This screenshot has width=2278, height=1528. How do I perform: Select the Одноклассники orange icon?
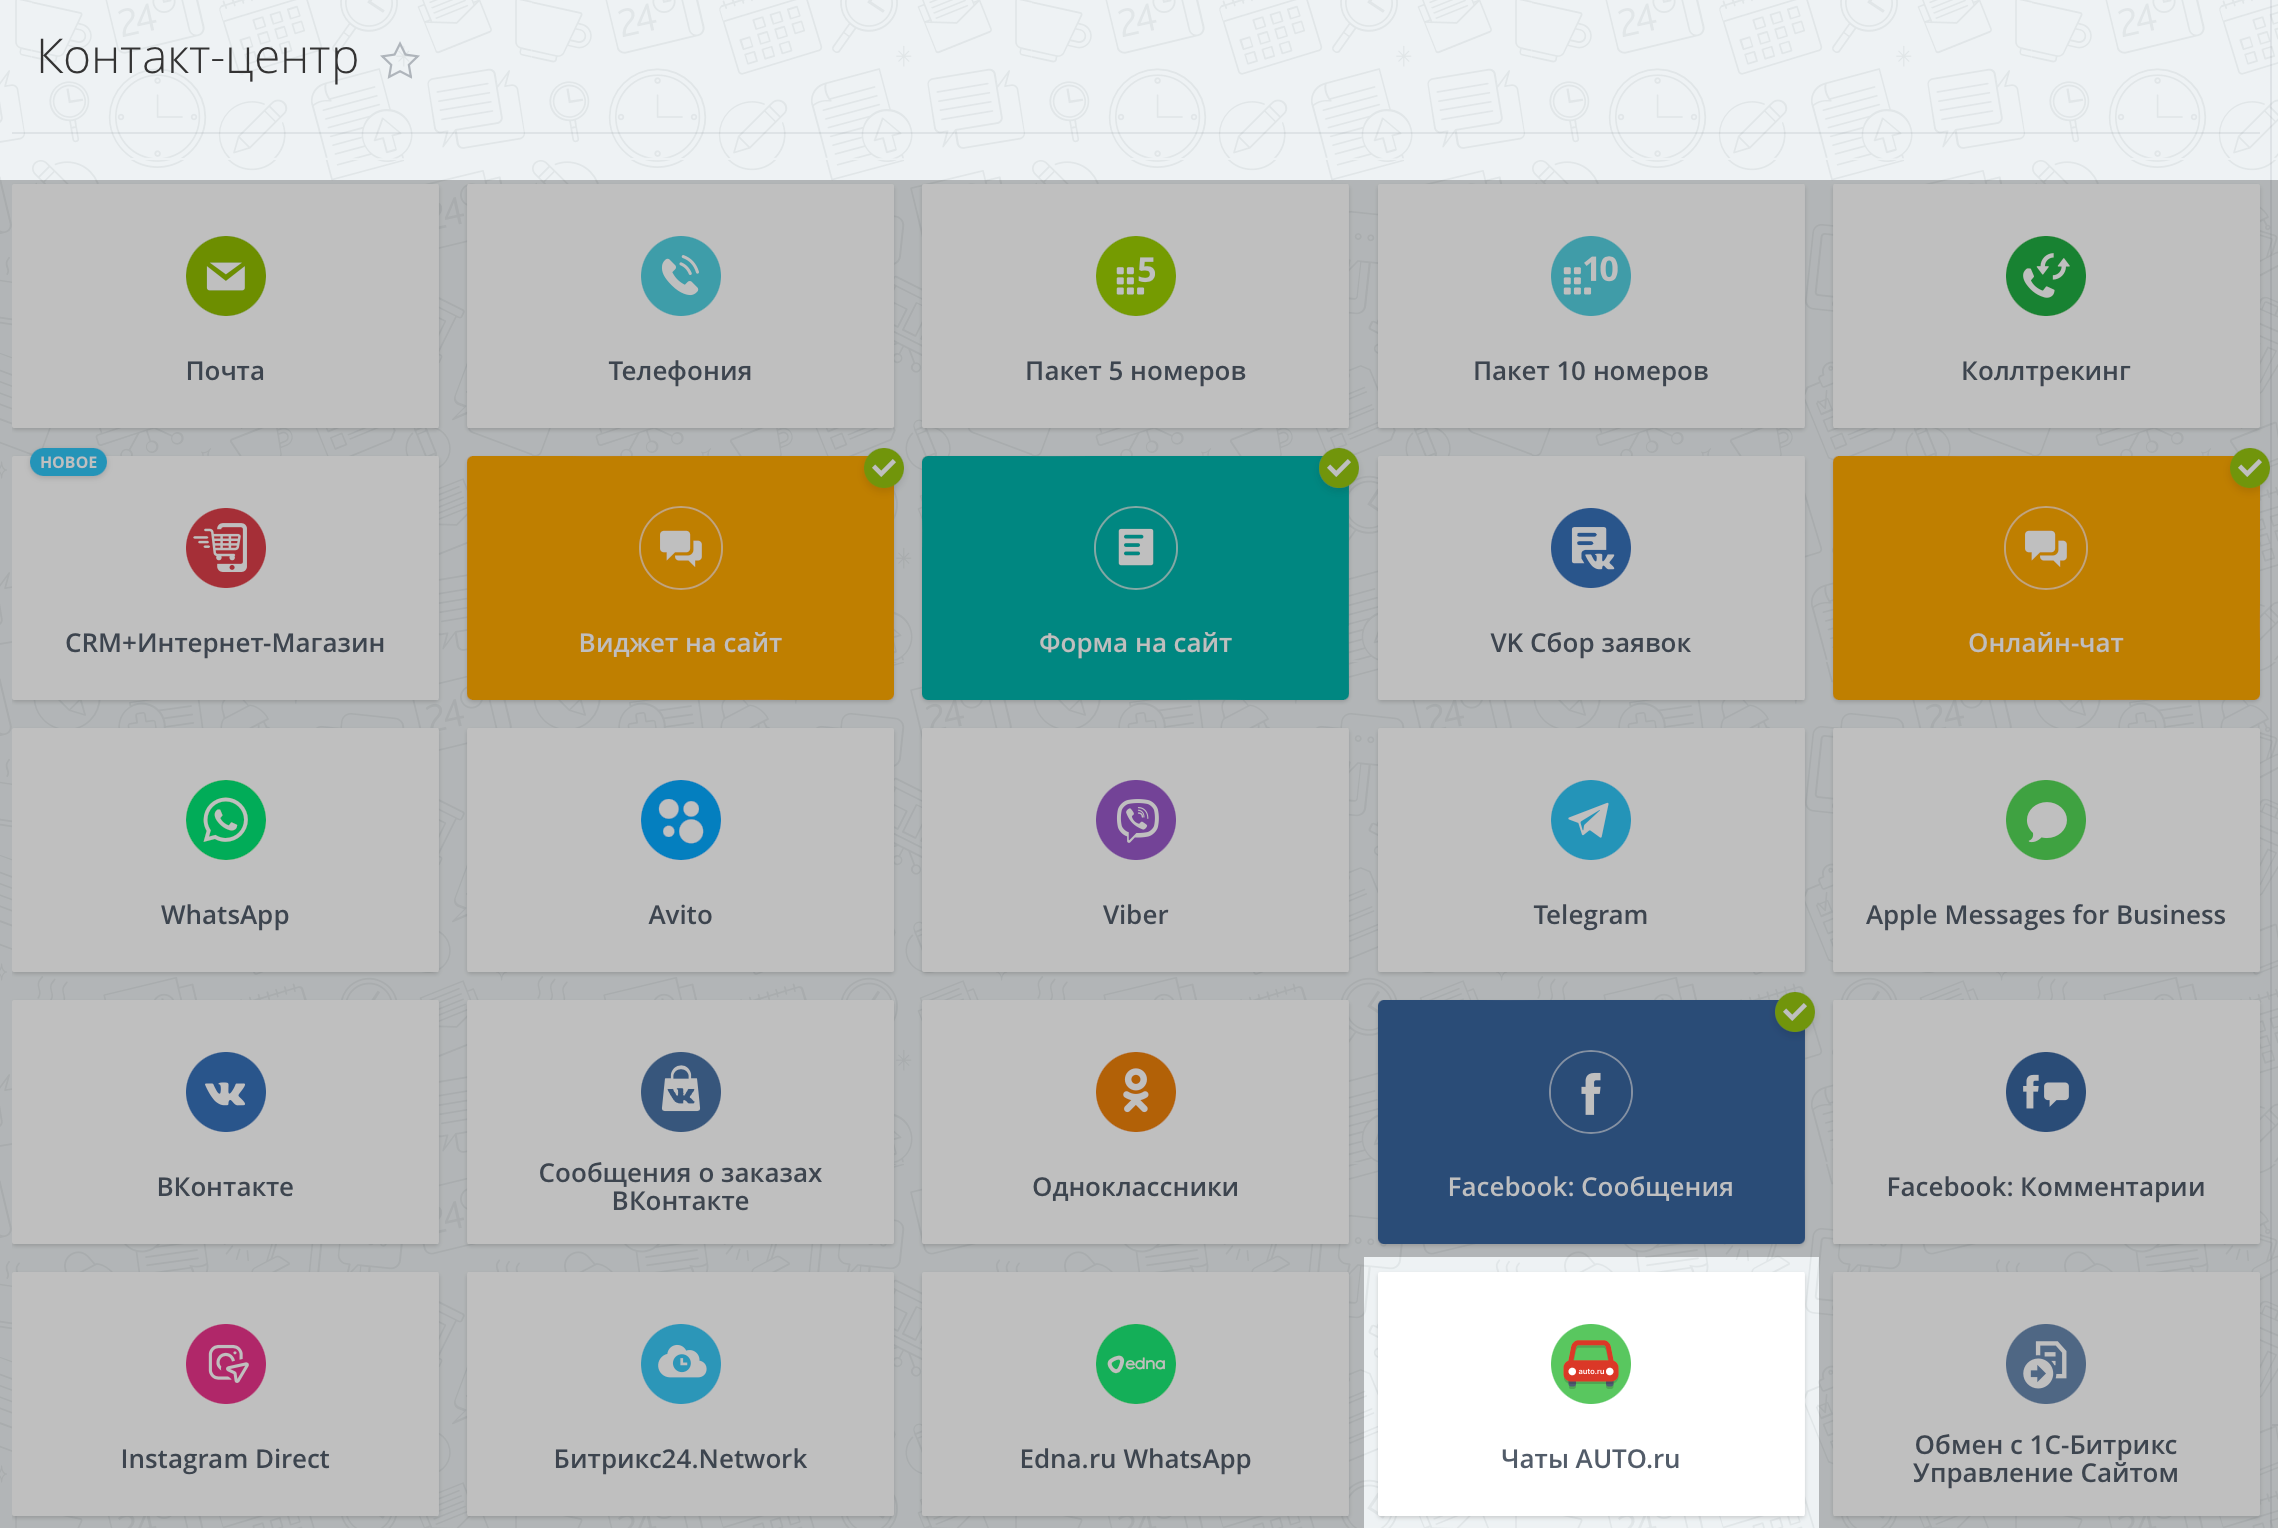pos(1135,1092)
